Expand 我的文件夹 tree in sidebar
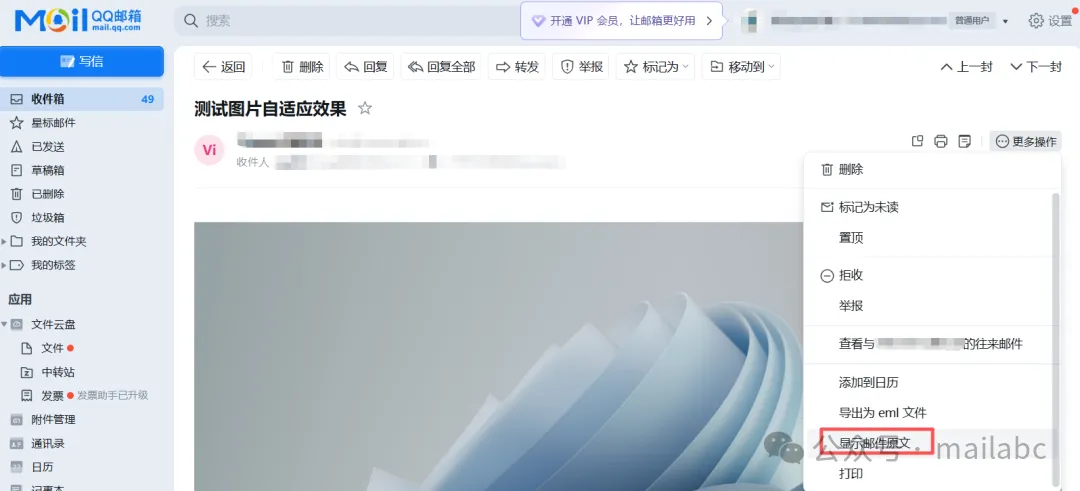 (x=5, y=241)
